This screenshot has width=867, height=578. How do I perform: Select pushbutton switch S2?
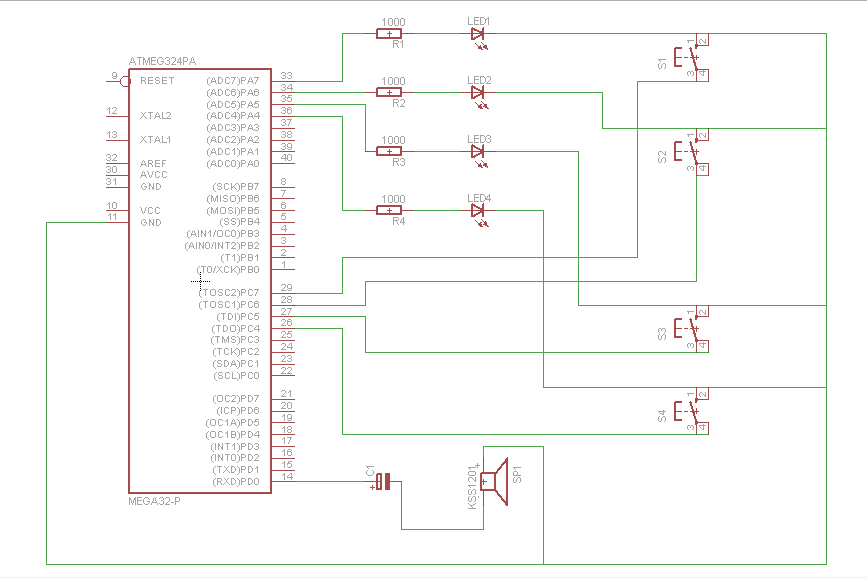tap(691, 152)
